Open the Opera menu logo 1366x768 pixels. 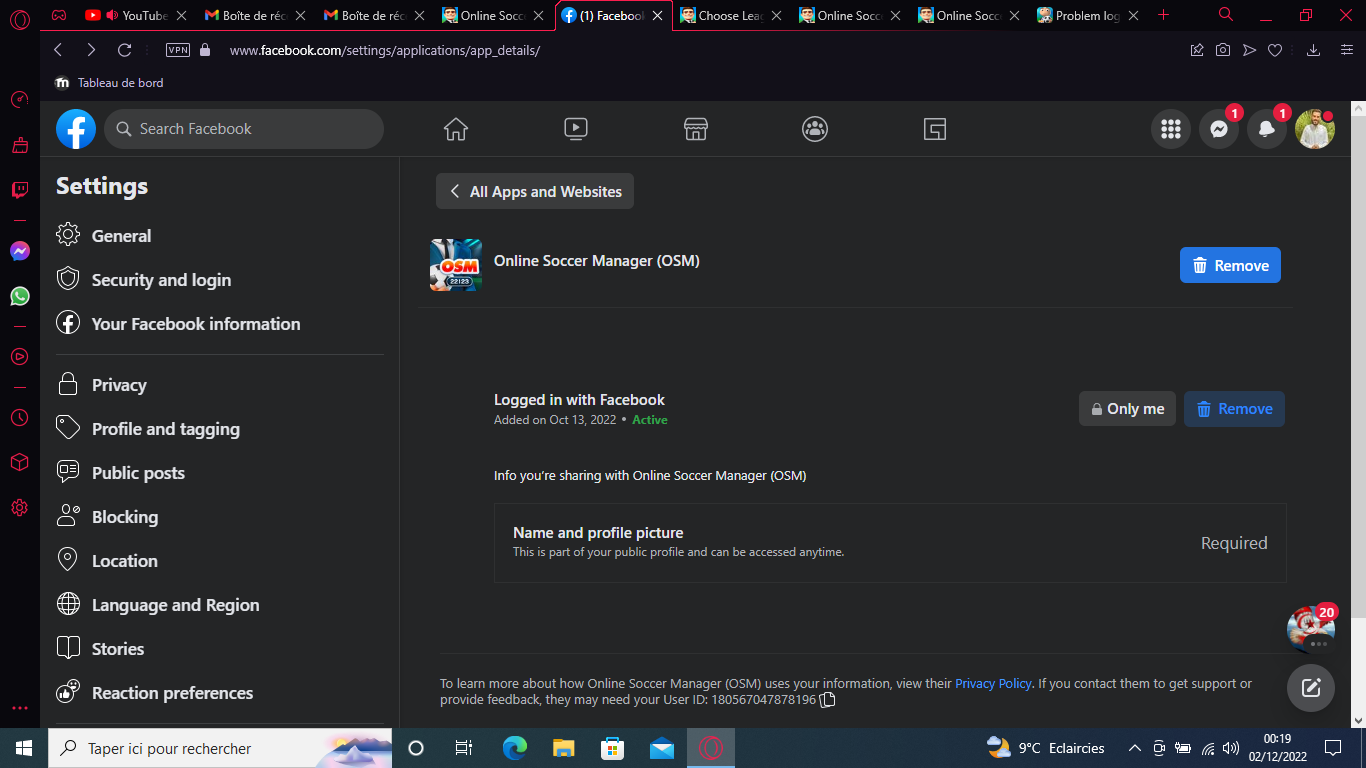(20, 18)
